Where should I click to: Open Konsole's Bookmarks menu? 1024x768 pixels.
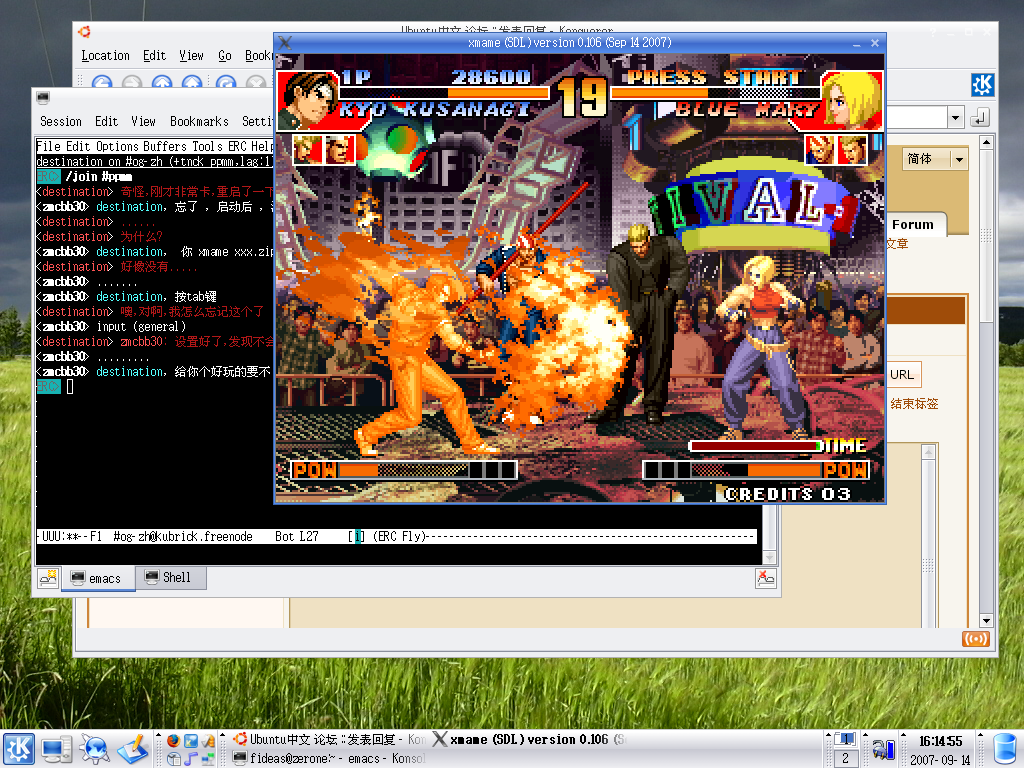click(x=199, y=121)
